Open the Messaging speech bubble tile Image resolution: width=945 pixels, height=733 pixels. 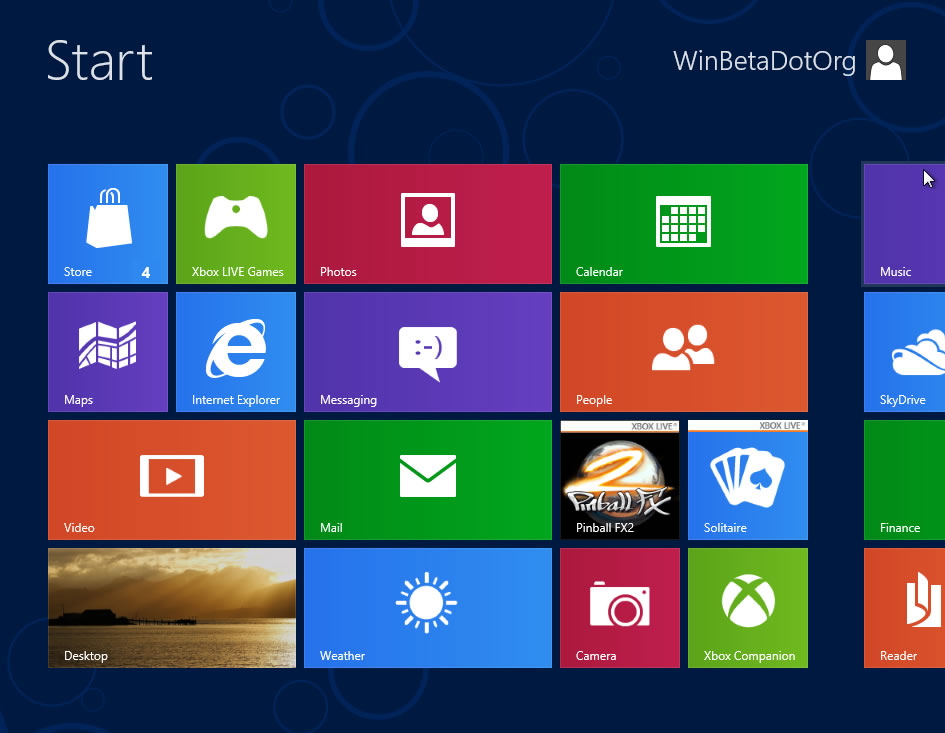click(x=428, y=352)
